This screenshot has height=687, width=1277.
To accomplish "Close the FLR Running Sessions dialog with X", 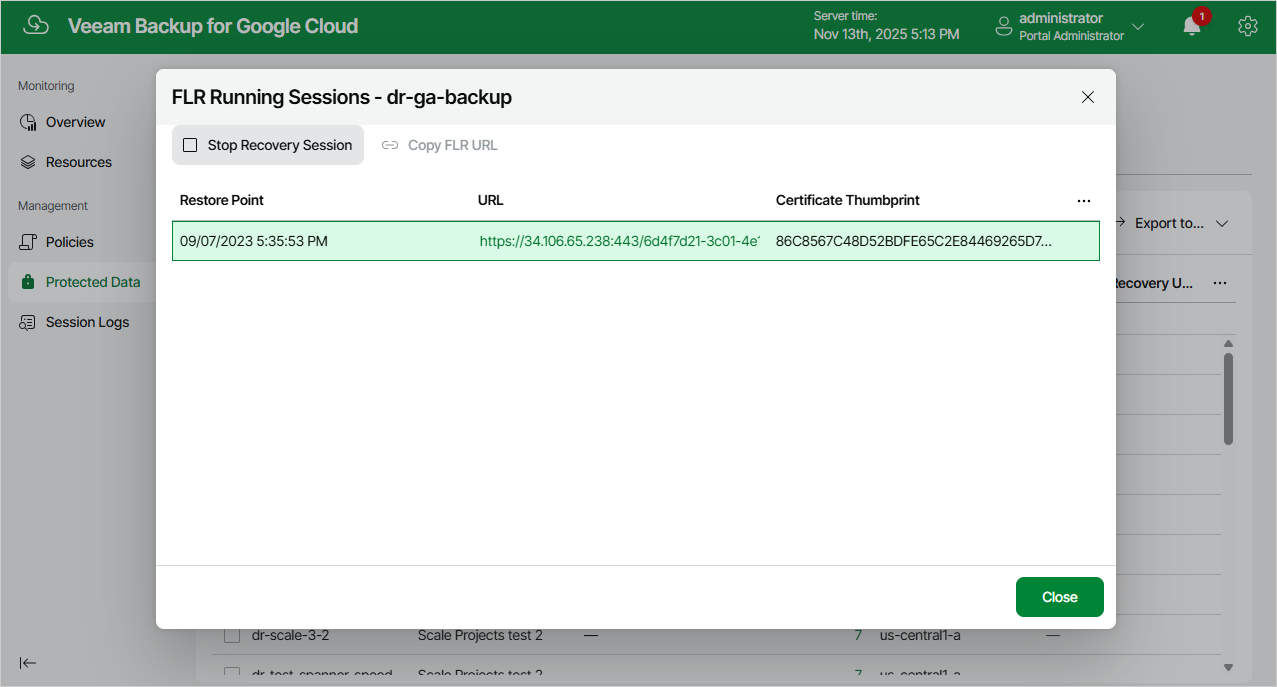I will 1088,97.
